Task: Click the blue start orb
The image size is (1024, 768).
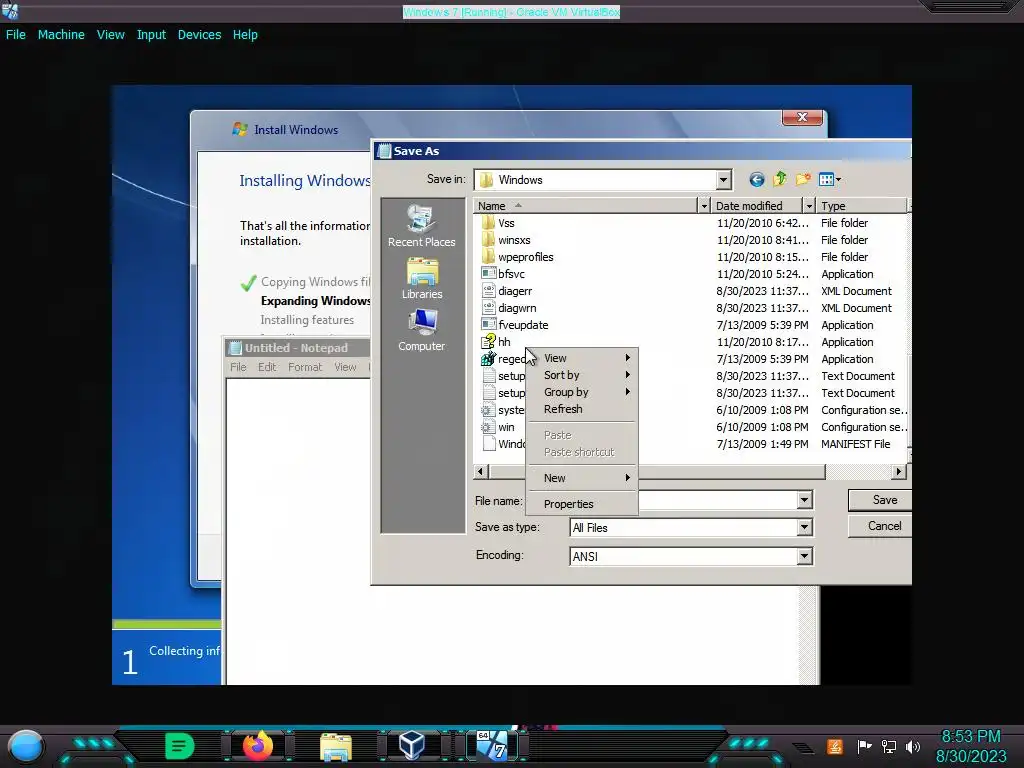Action: pos(26,746)
